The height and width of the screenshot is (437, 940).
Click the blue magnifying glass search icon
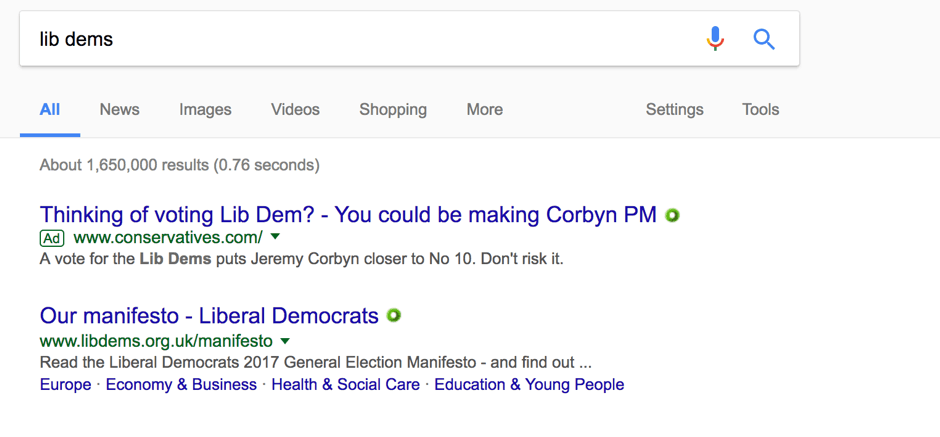point(764,40)
